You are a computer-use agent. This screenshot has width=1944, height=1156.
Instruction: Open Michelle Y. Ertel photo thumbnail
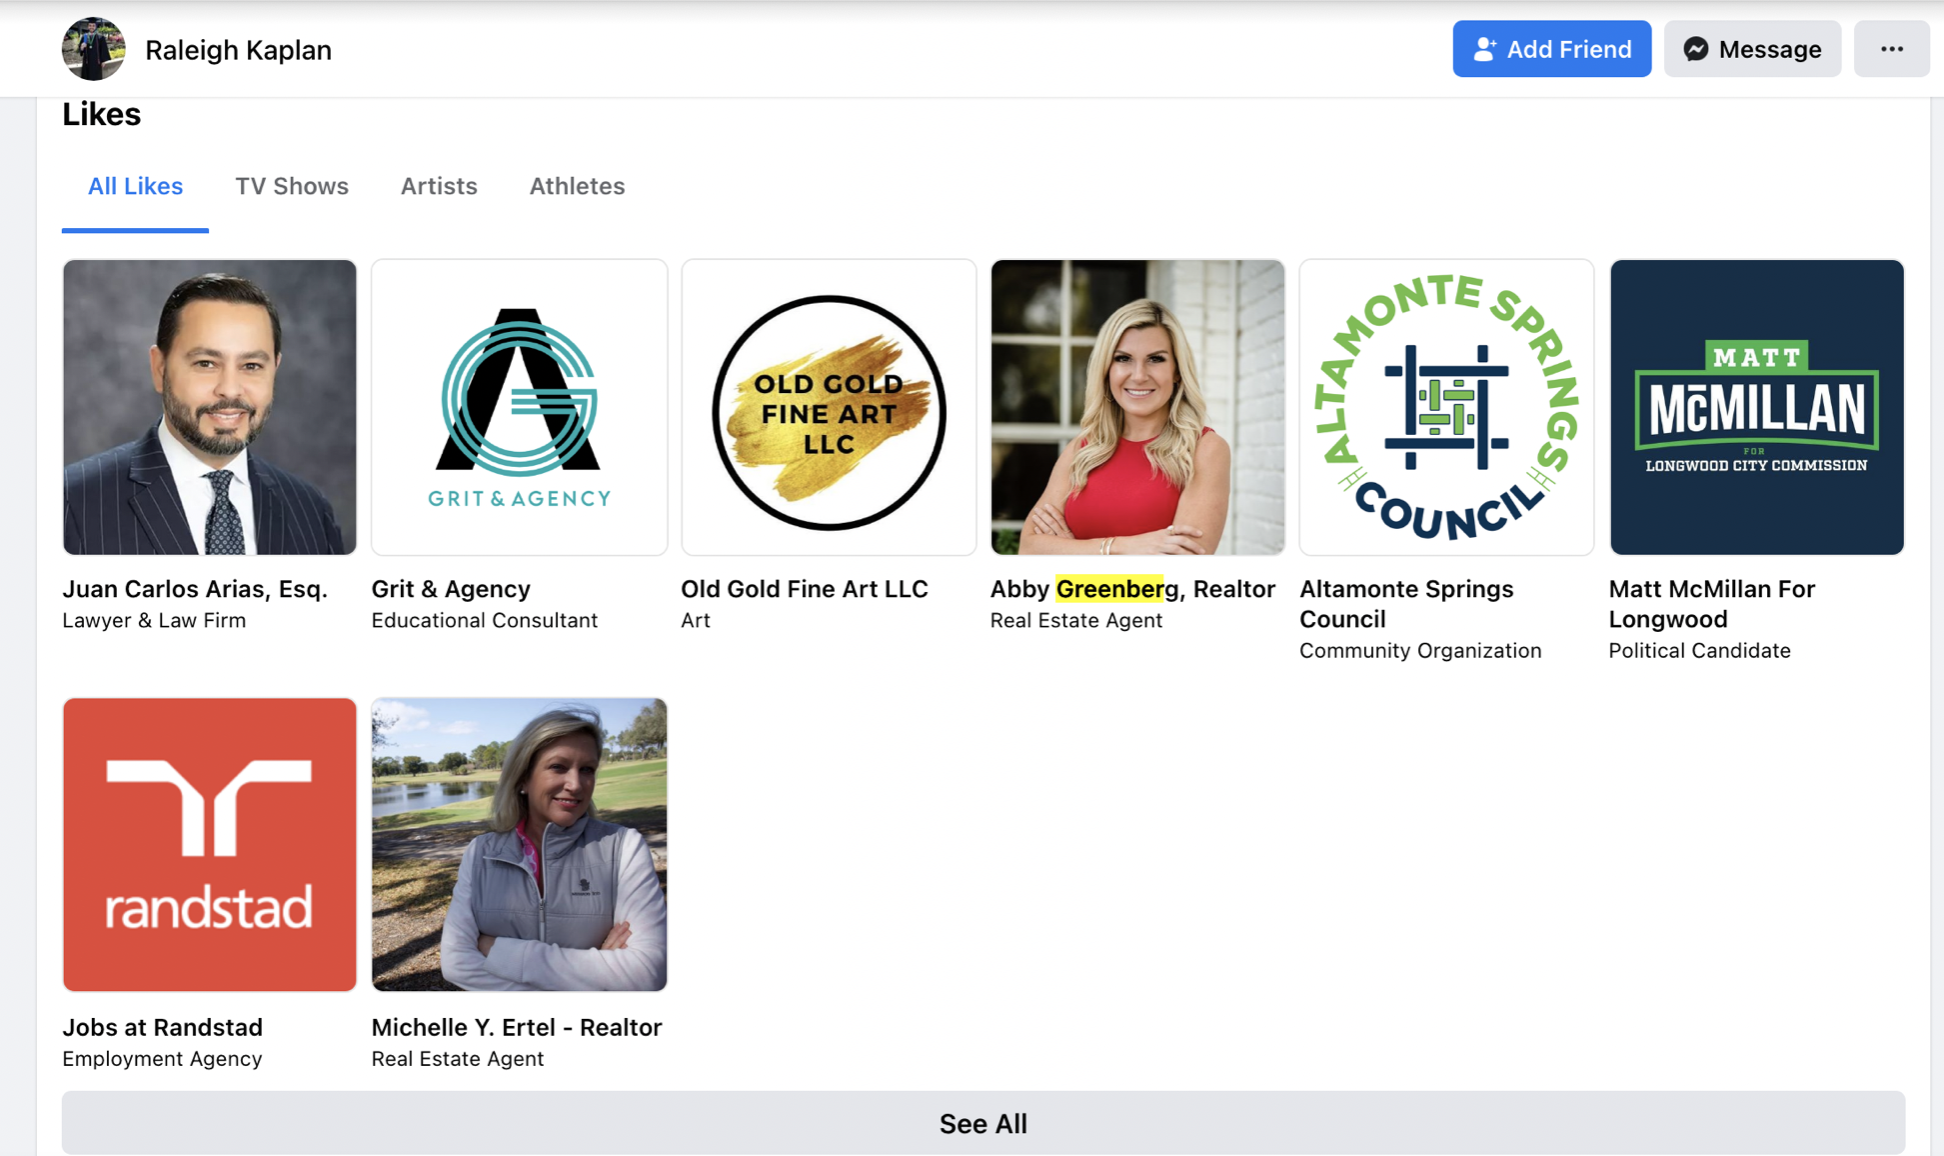[x=519, y=845]
